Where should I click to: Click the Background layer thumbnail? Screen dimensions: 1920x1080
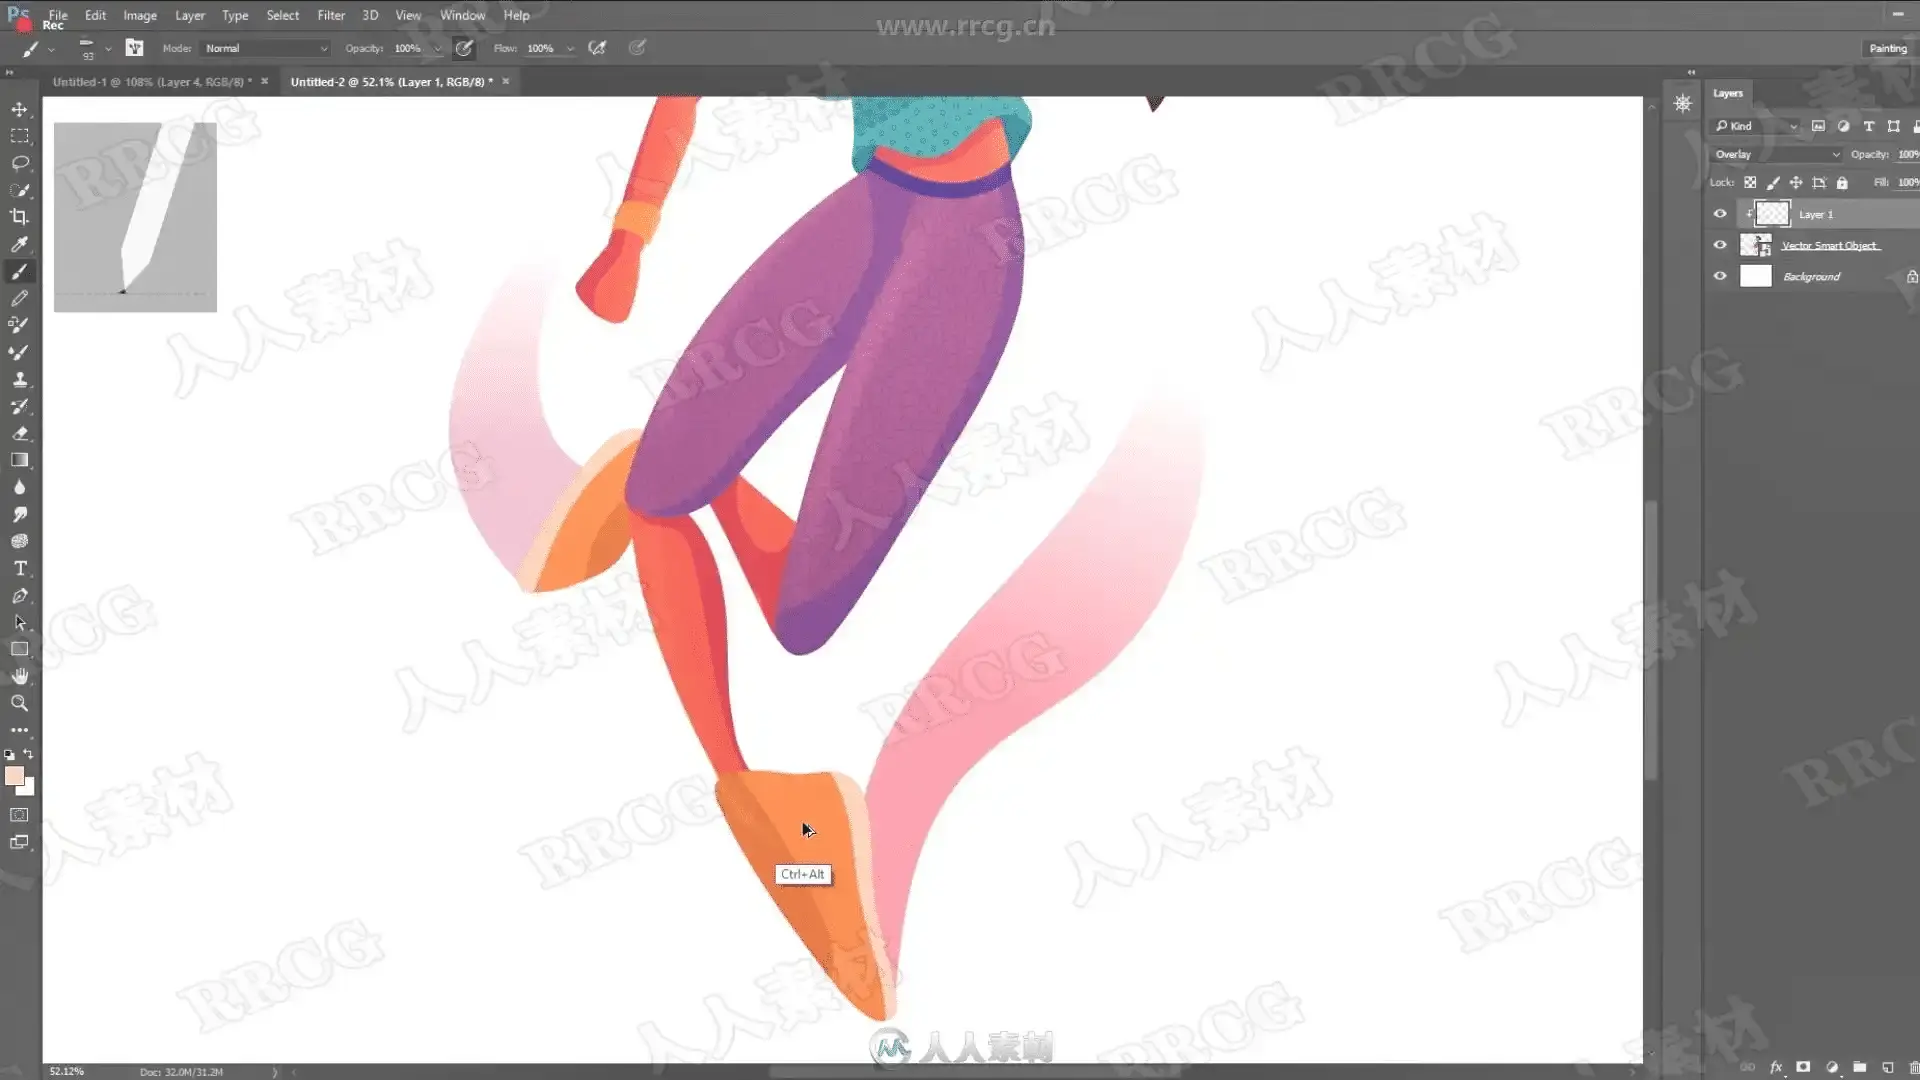pyautogui.click(x=1755, y=276)
